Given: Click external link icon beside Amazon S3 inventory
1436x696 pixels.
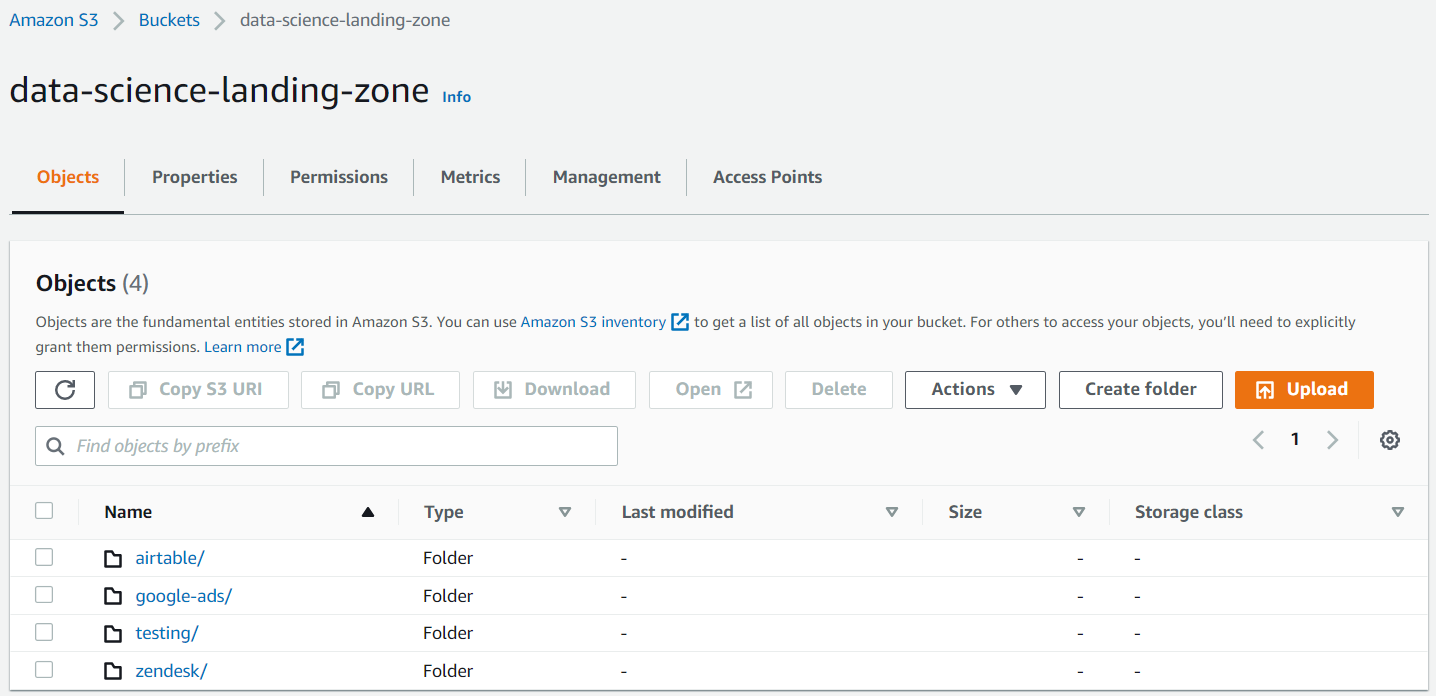Looking at the screenshot, I should coord(680,322).
